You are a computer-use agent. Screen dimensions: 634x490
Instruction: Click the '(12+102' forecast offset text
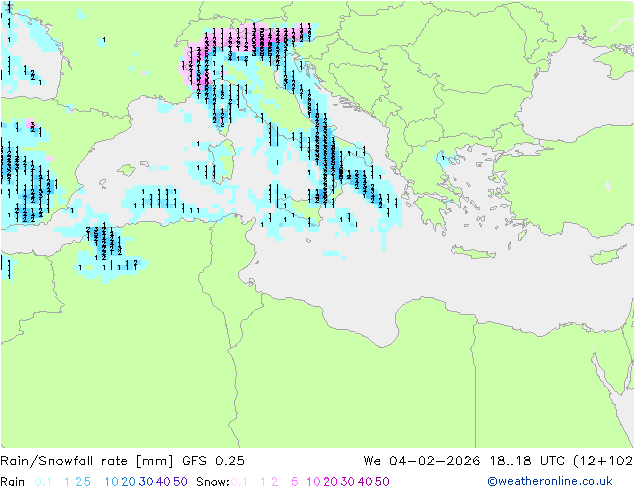tap(603, 461)
